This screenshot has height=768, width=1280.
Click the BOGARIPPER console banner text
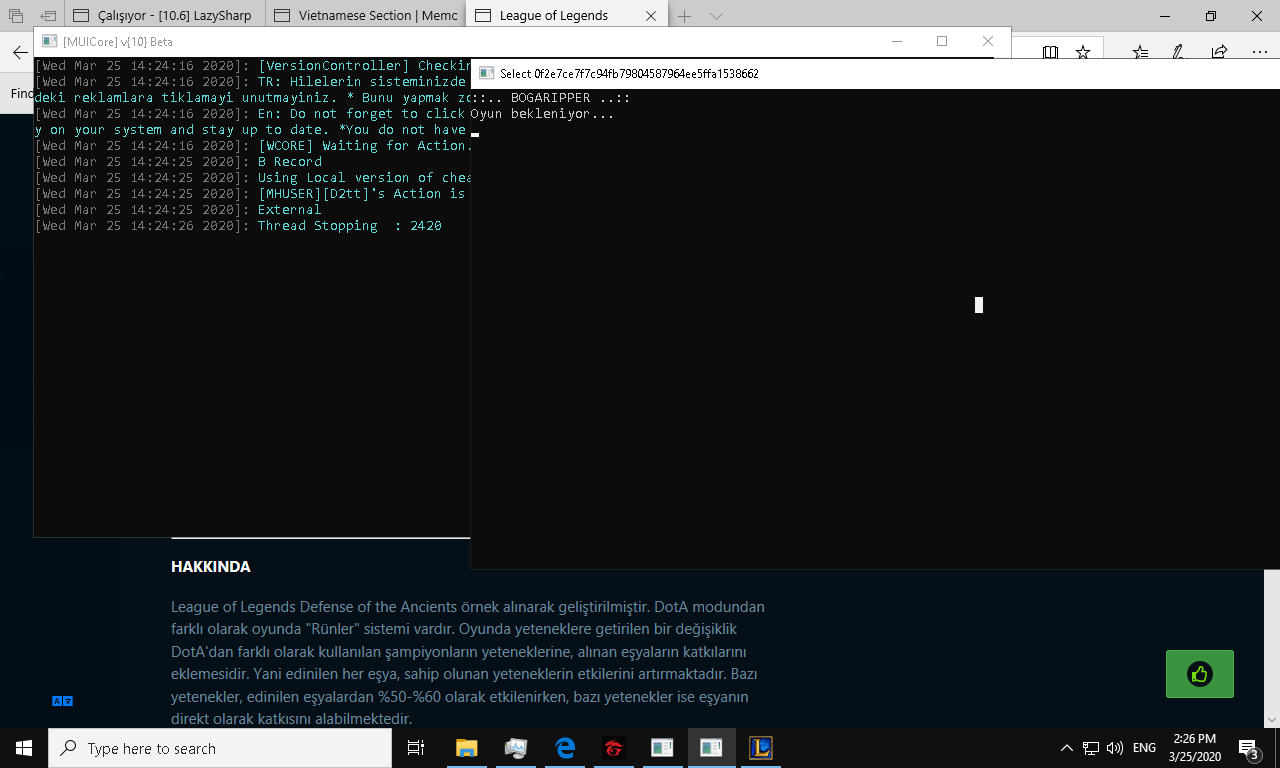(x=550, y=98)
